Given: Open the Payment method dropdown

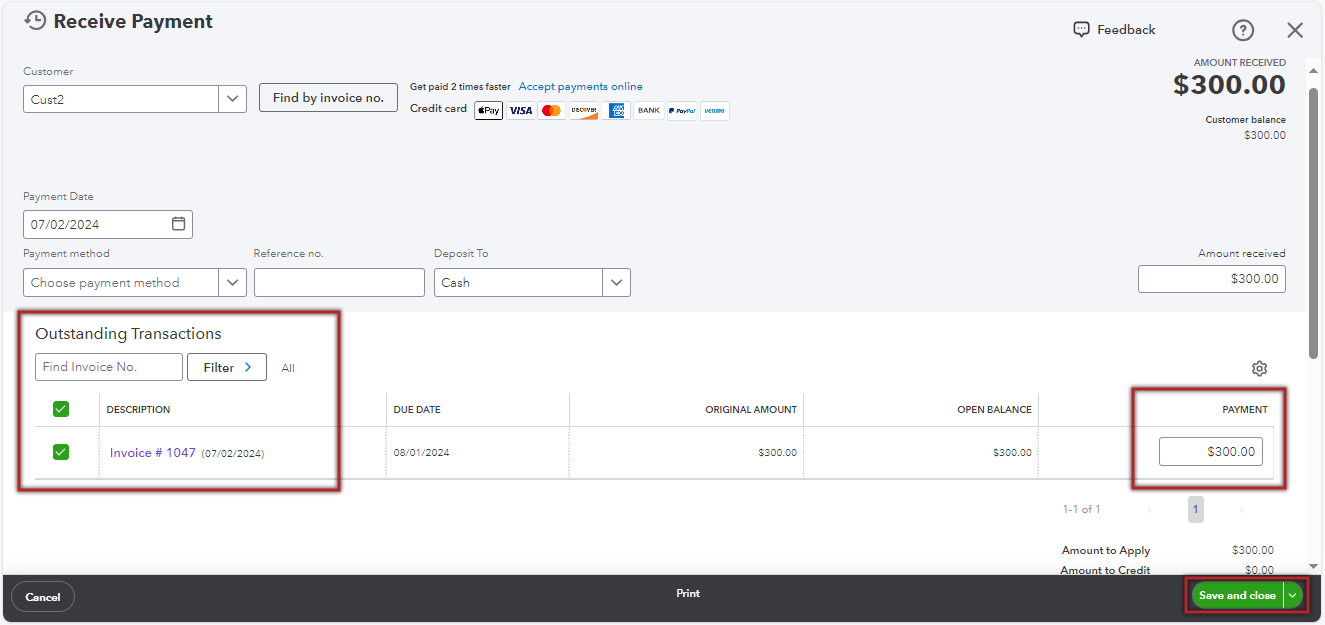Looking at the screenshot, I should [x=232, y=283].
